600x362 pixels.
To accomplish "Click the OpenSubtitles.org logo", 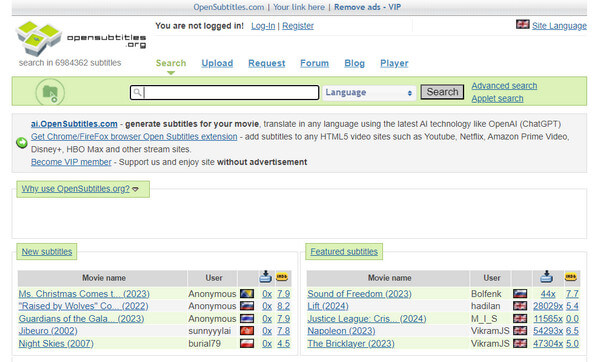I will (x=81, y=39).
